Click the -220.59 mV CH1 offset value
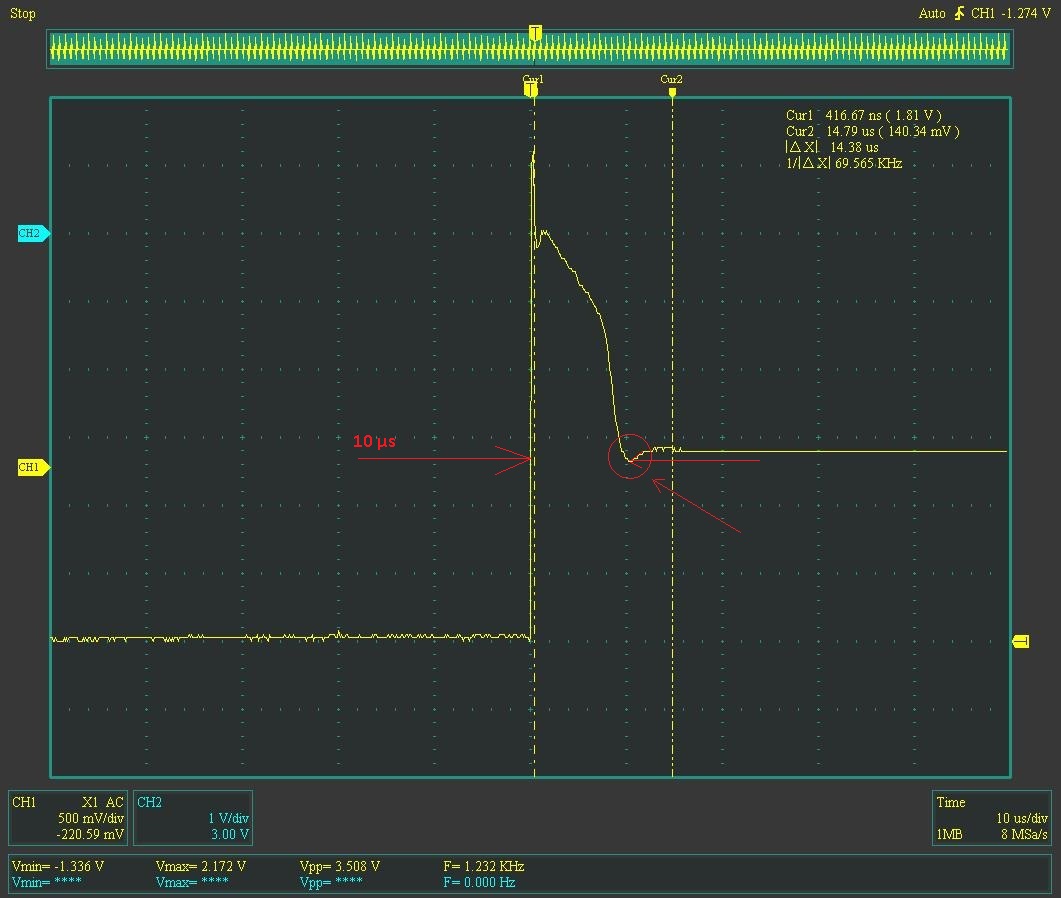Image resolution: width=1061 pixels, height=898 pixels. click(x=90, y=834)
